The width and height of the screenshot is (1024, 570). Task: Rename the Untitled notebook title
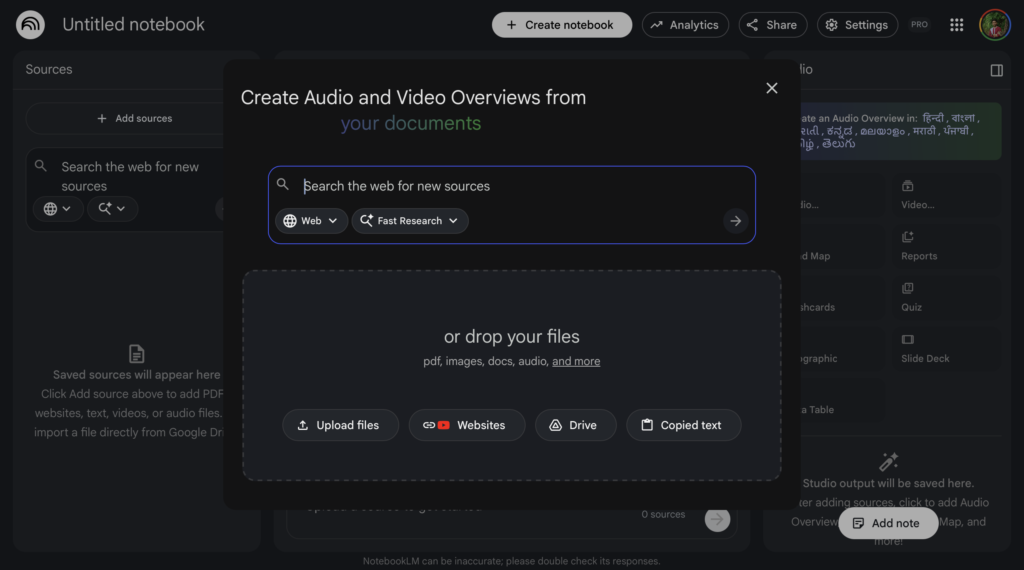point(133,25)
